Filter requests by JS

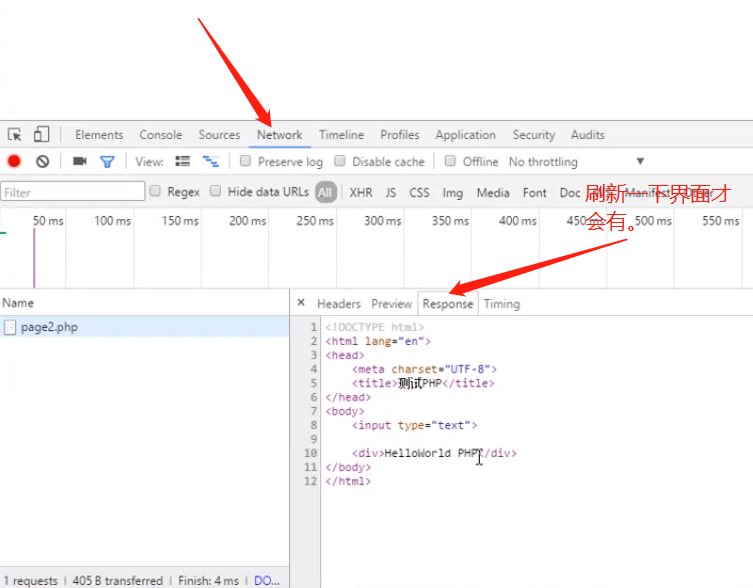pyautogui.click(x=391, y=193)
